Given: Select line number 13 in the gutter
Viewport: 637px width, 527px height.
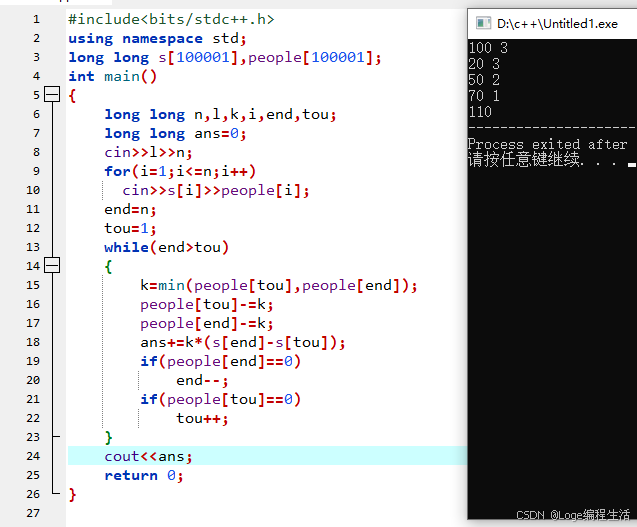Looking at the screenshot, I should pyautogui.click(x=33, y=247).
